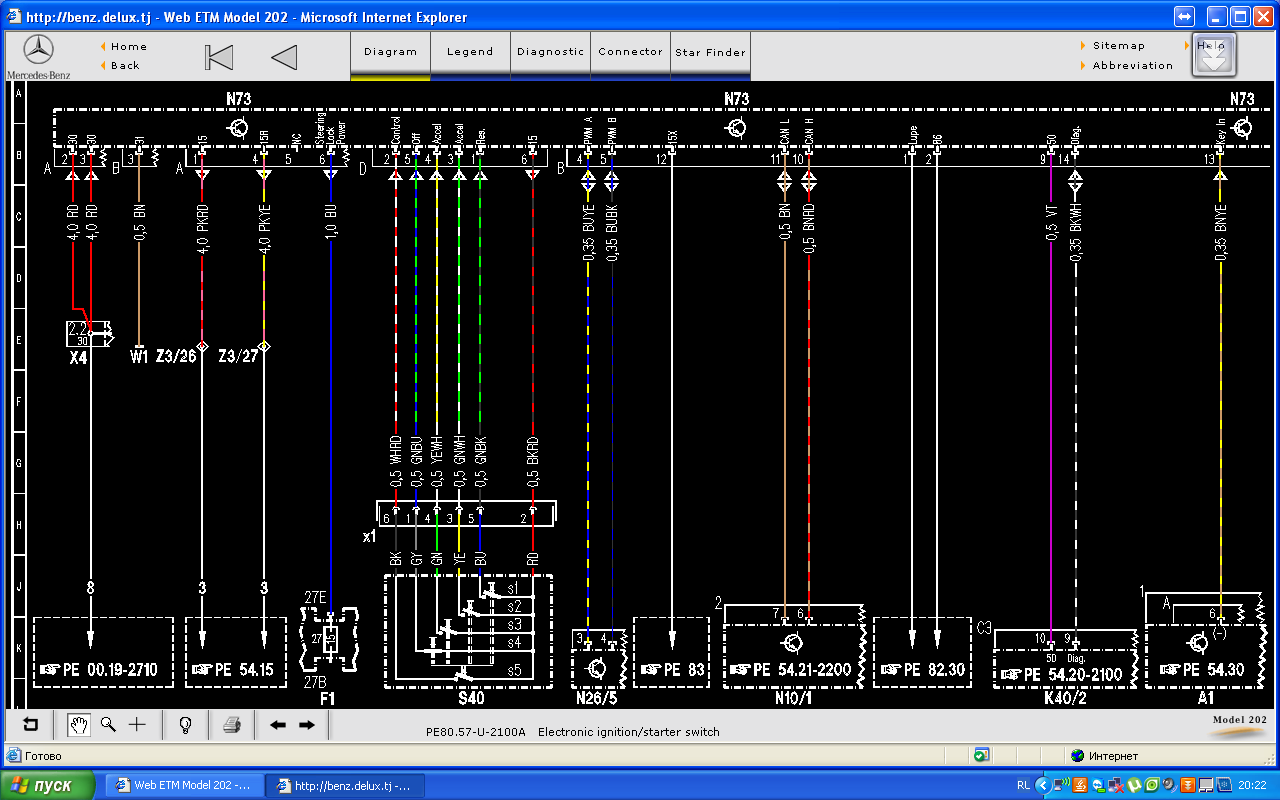
Task: Expand hidden tray icons arrow
Action: point(1042,785)
